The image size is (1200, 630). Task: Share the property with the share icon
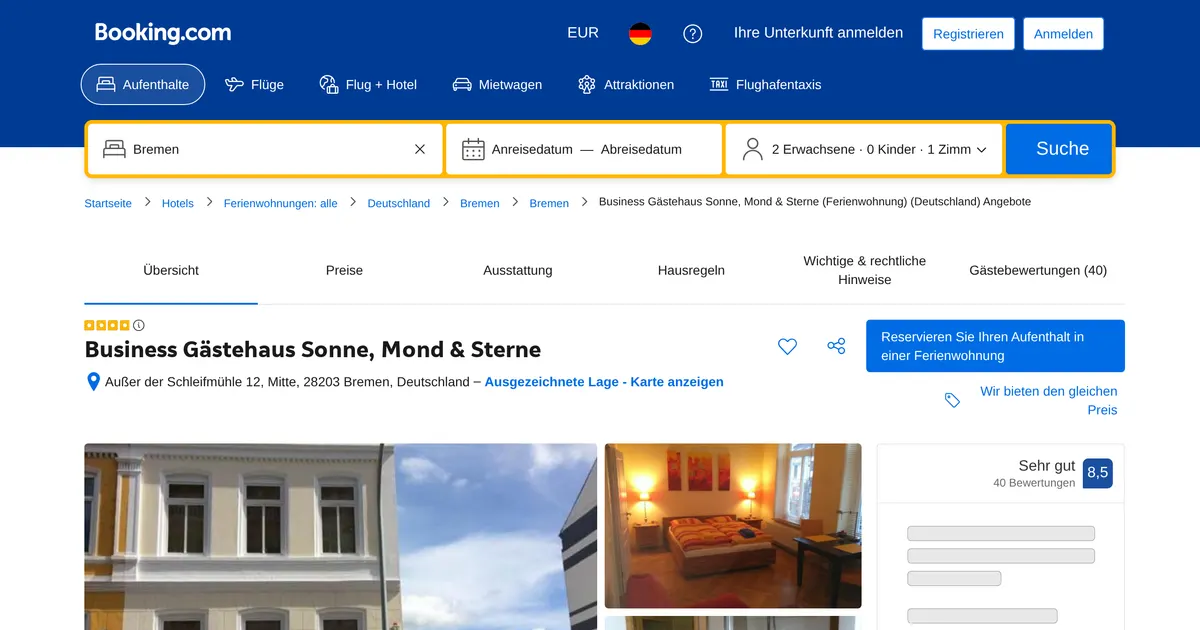(837, 346)
